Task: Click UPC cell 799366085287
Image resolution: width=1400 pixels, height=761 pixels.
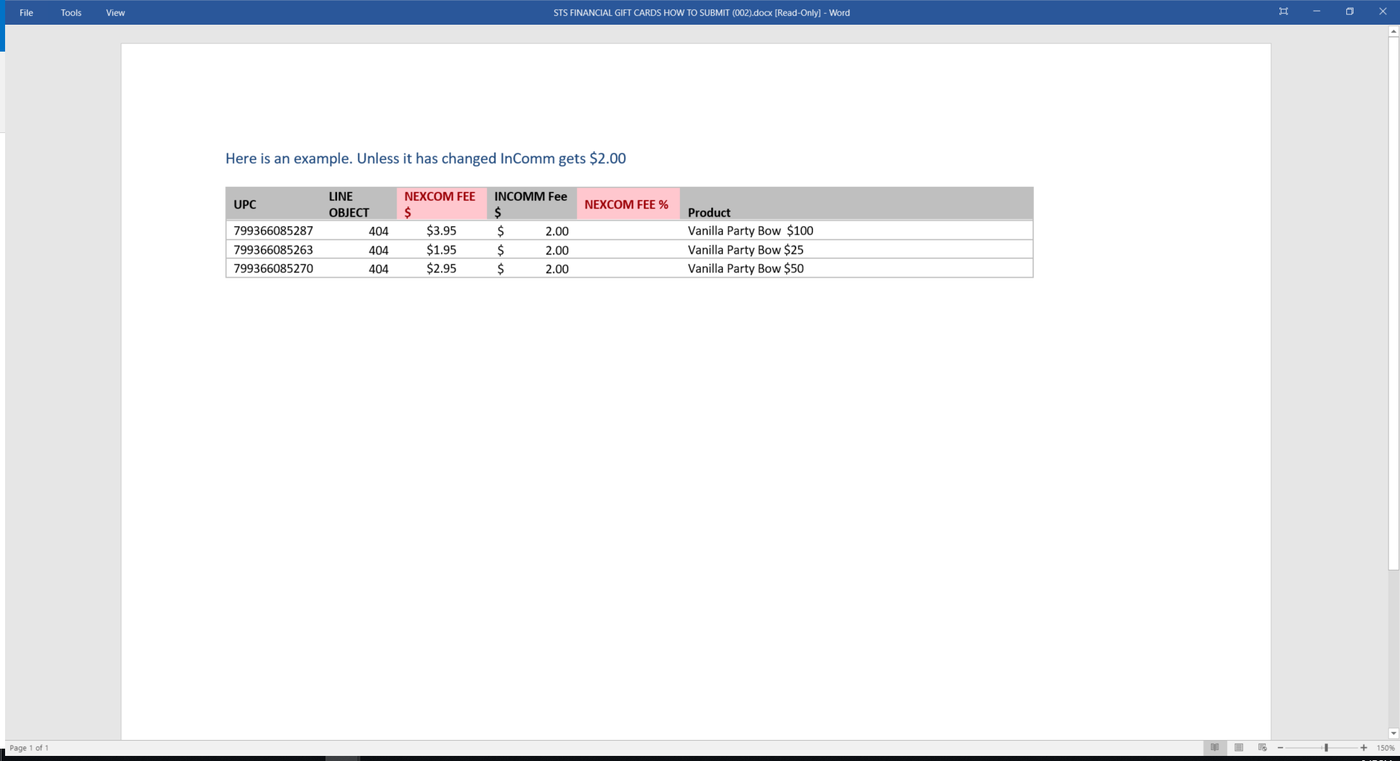Action: coord(273,231)
